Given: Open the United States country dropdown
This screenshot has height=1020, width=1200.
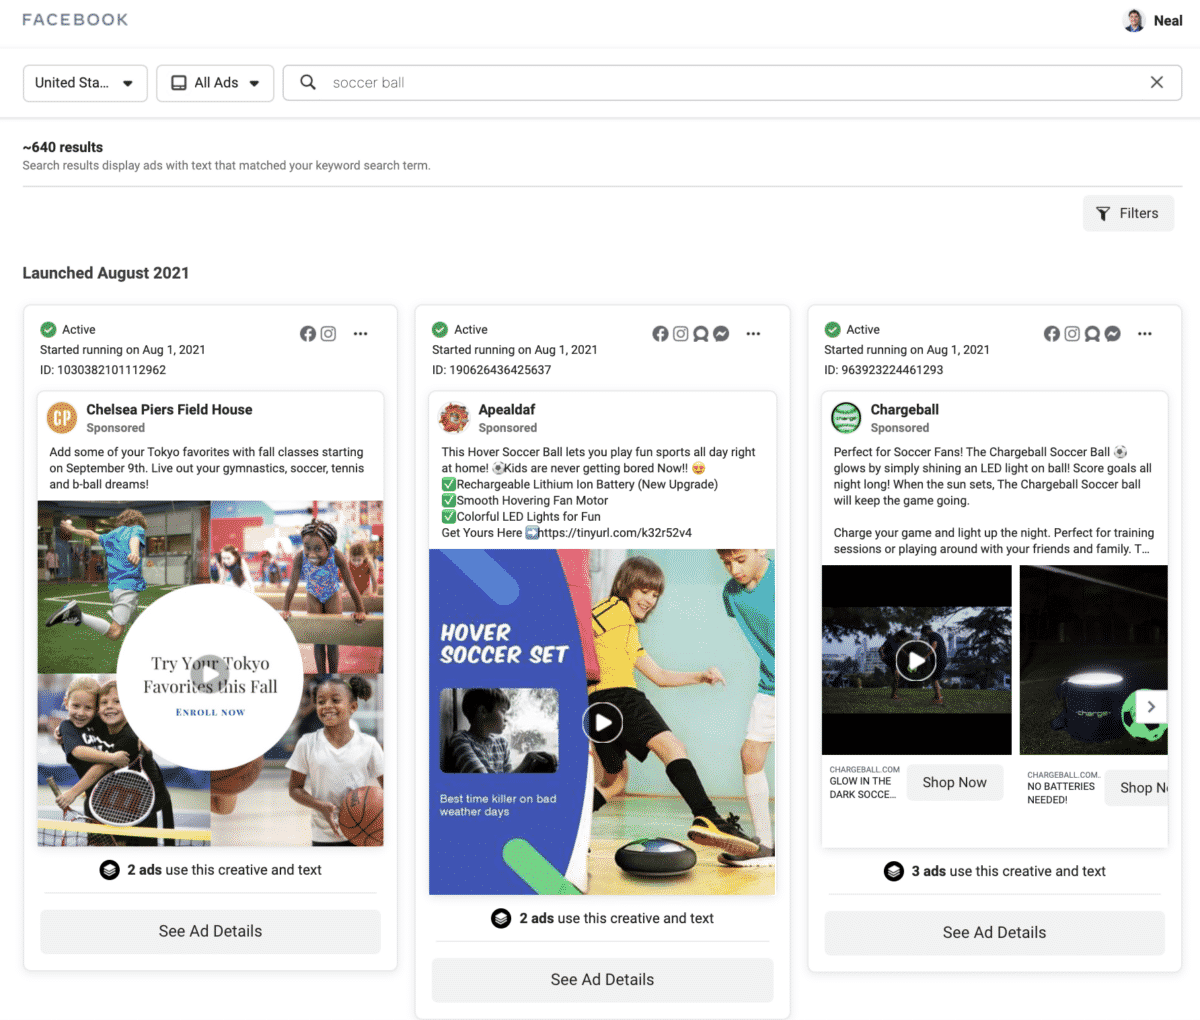Looking at the screenshot, I should point(85,83).
